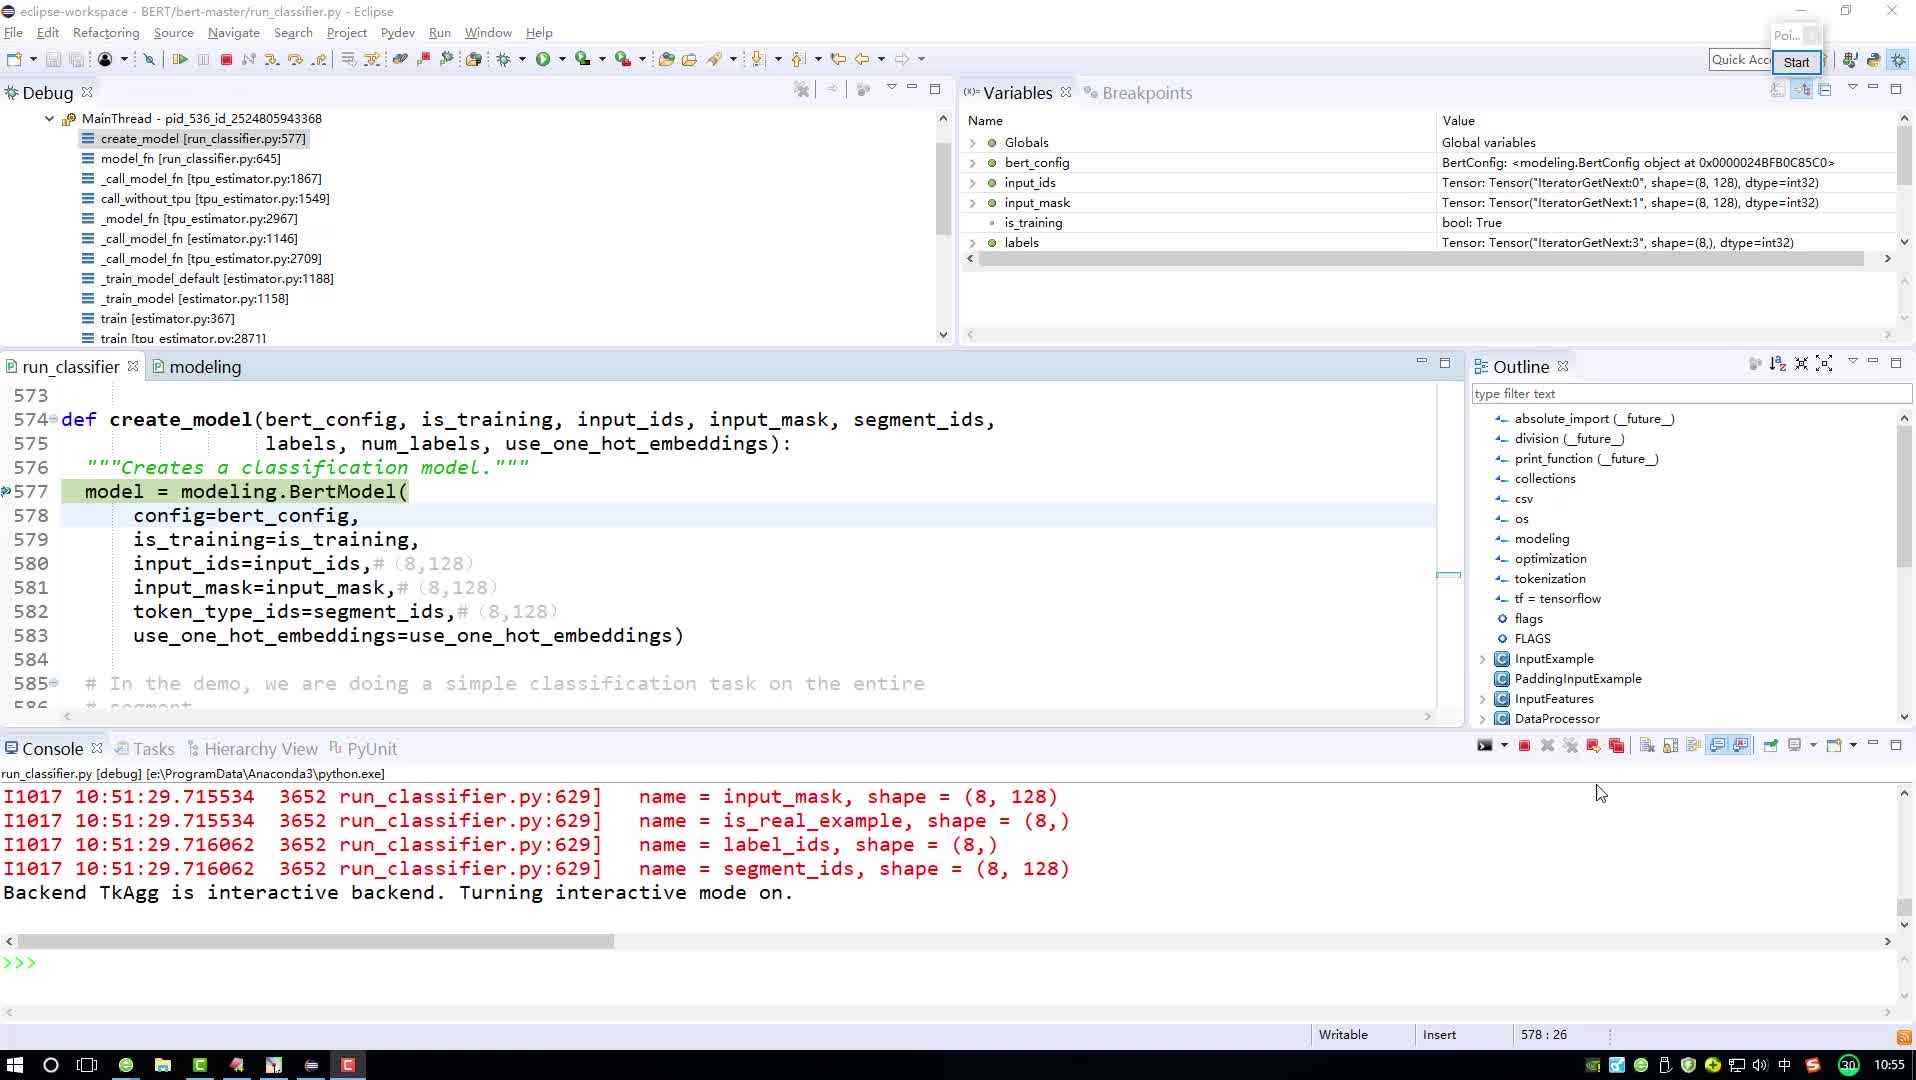This screenshot has width=1916, height=1080.
Task: Open the Windows Start button
Action: [14, 1065]
